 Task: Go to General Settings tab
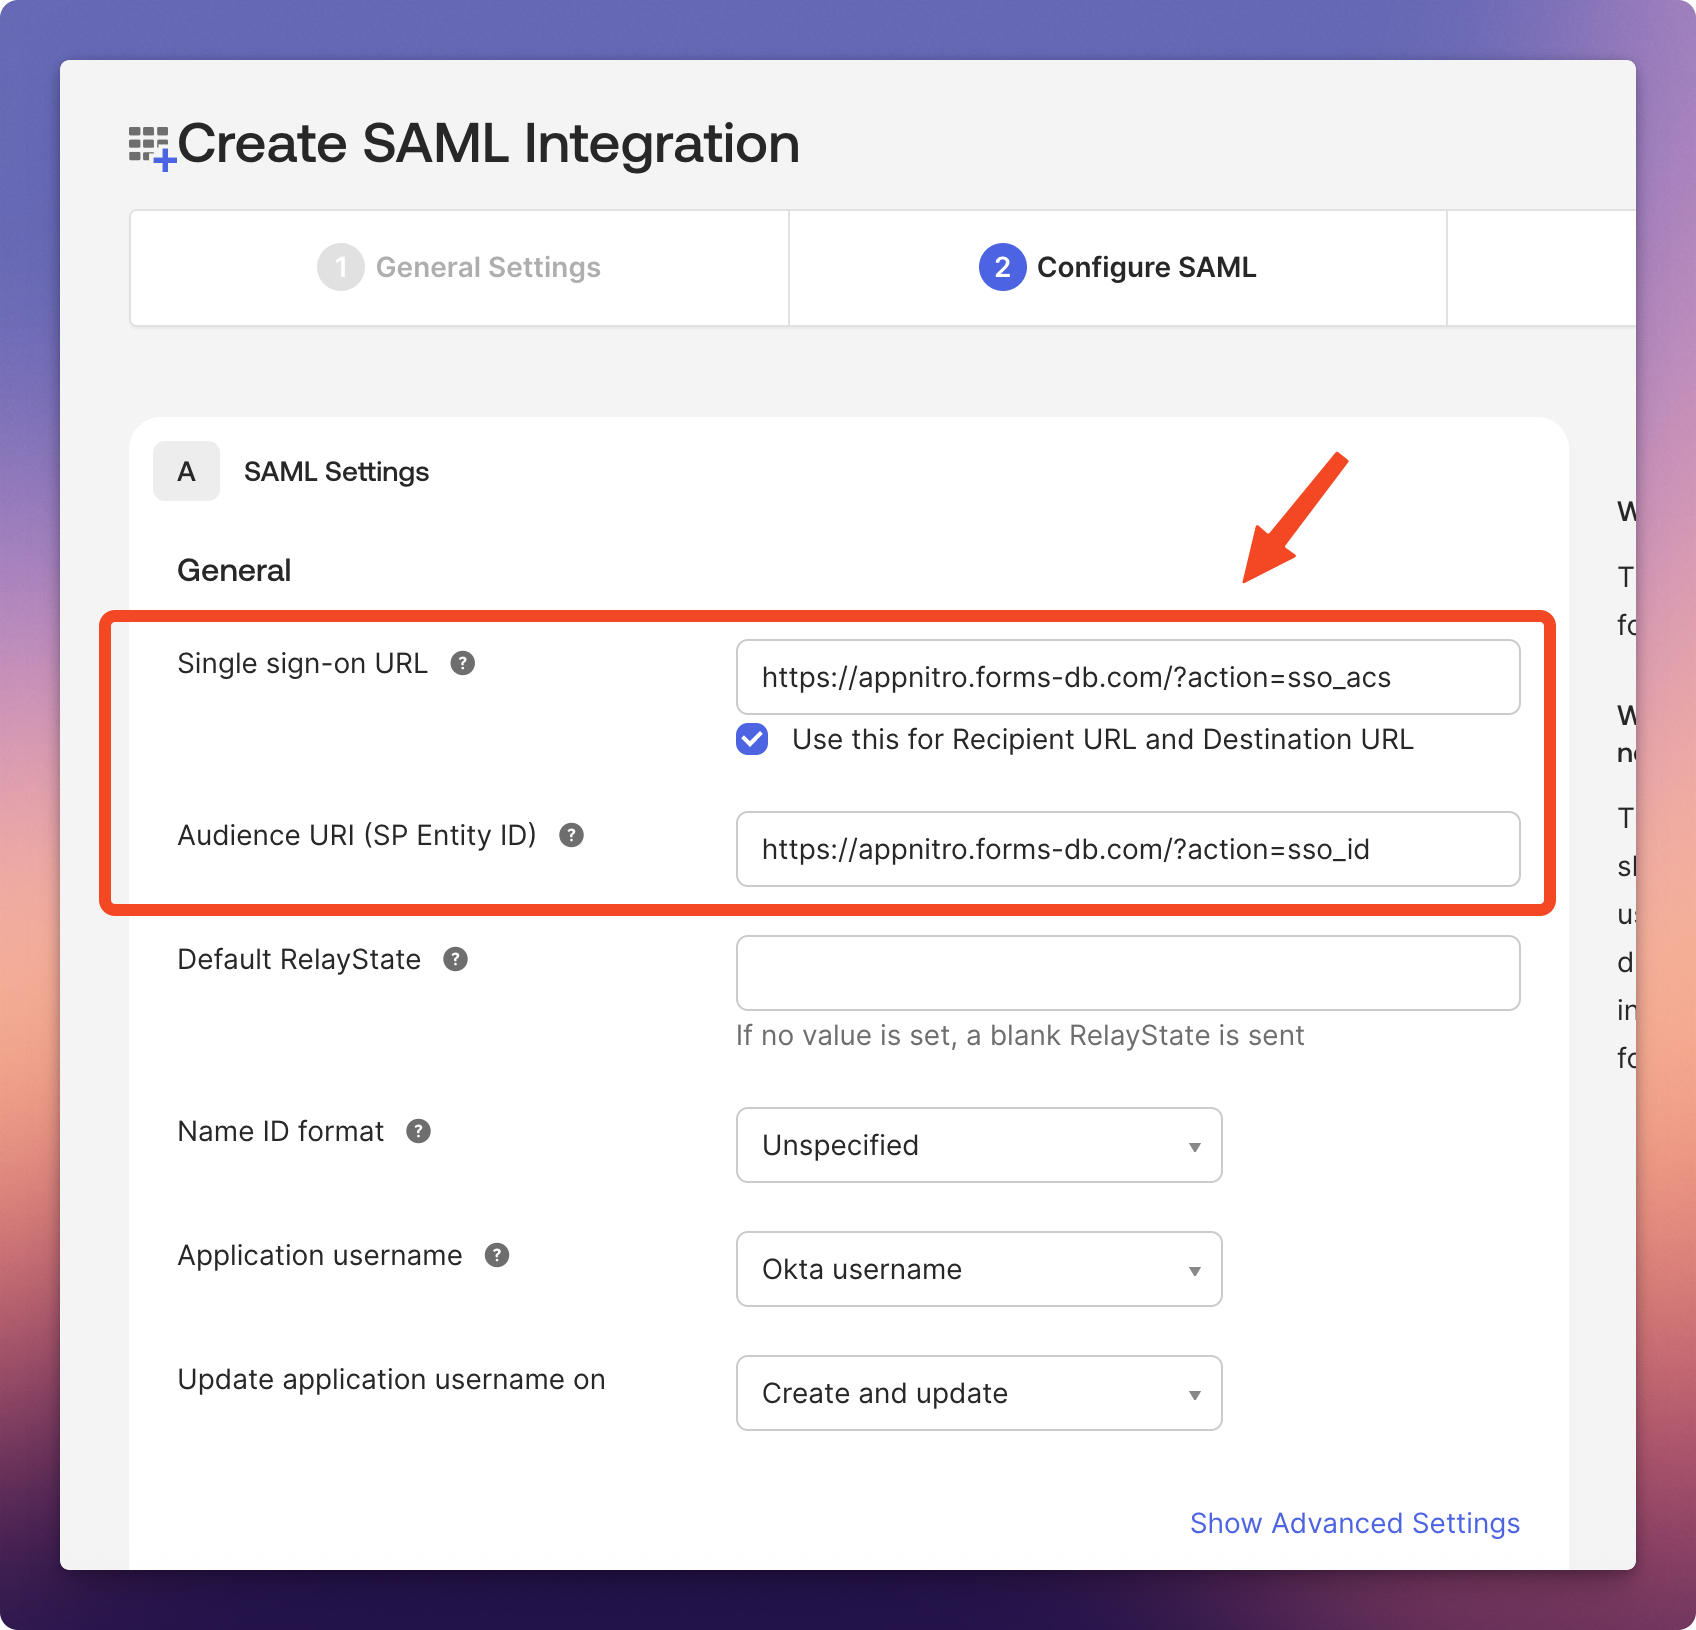point(487,267)
